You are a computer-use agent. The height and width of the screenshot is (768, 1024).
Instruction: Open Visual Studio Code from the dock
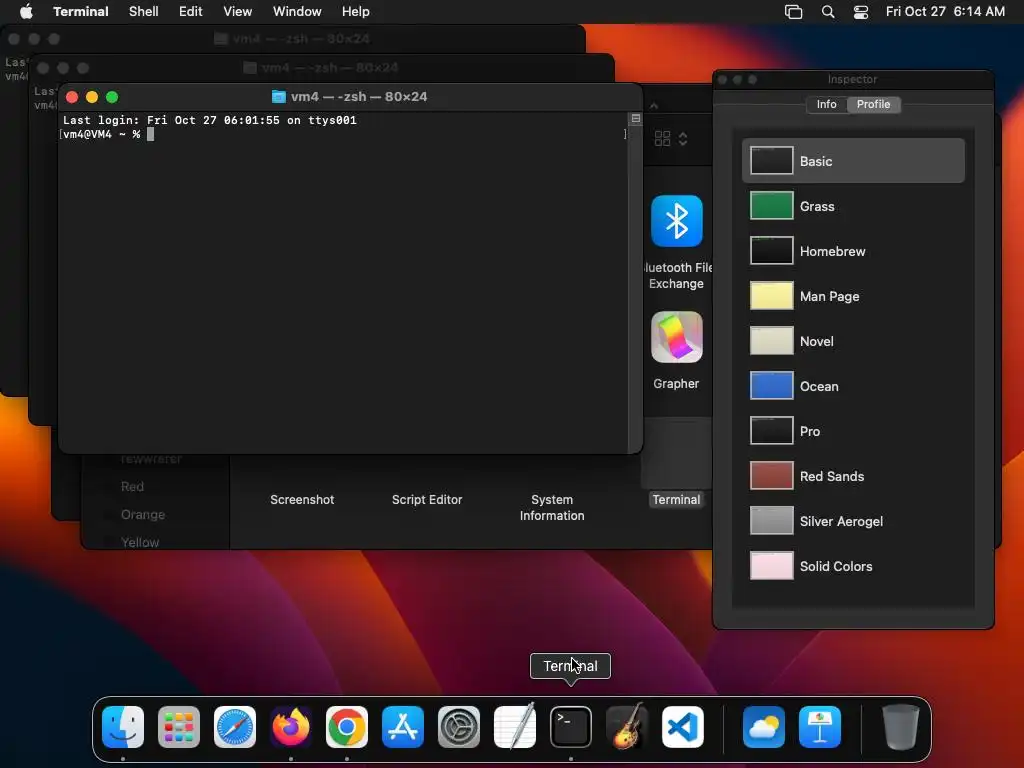[x=682, y=727]
